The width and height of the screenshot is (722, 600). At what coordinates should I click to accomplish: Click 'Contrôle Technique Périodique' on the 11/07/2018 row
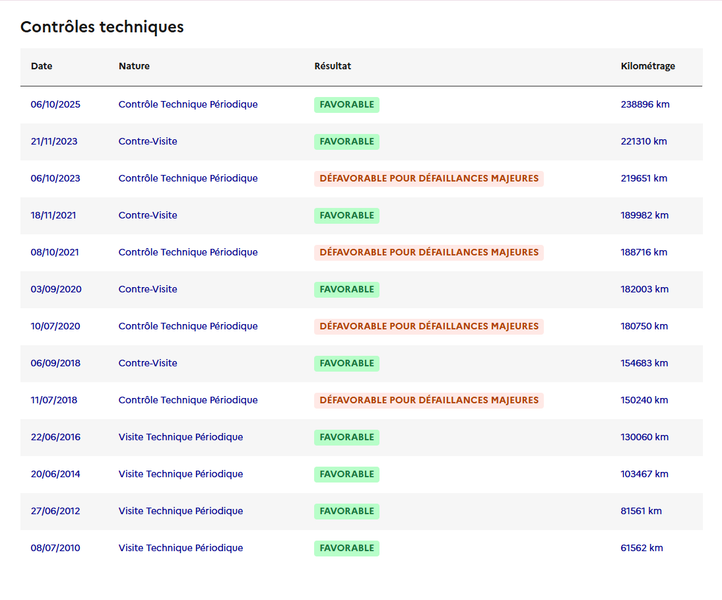point(188,400)
